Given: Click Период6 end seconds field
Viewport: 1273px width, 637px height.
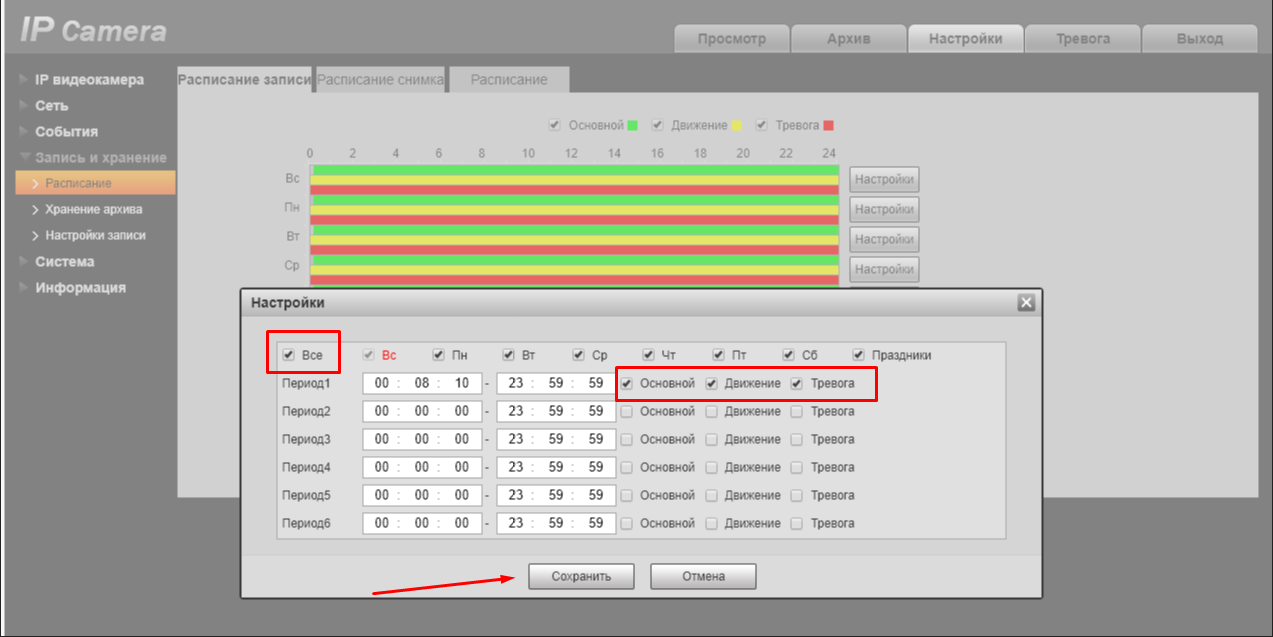Looking at the screenshot, I should tap(595, 523).
